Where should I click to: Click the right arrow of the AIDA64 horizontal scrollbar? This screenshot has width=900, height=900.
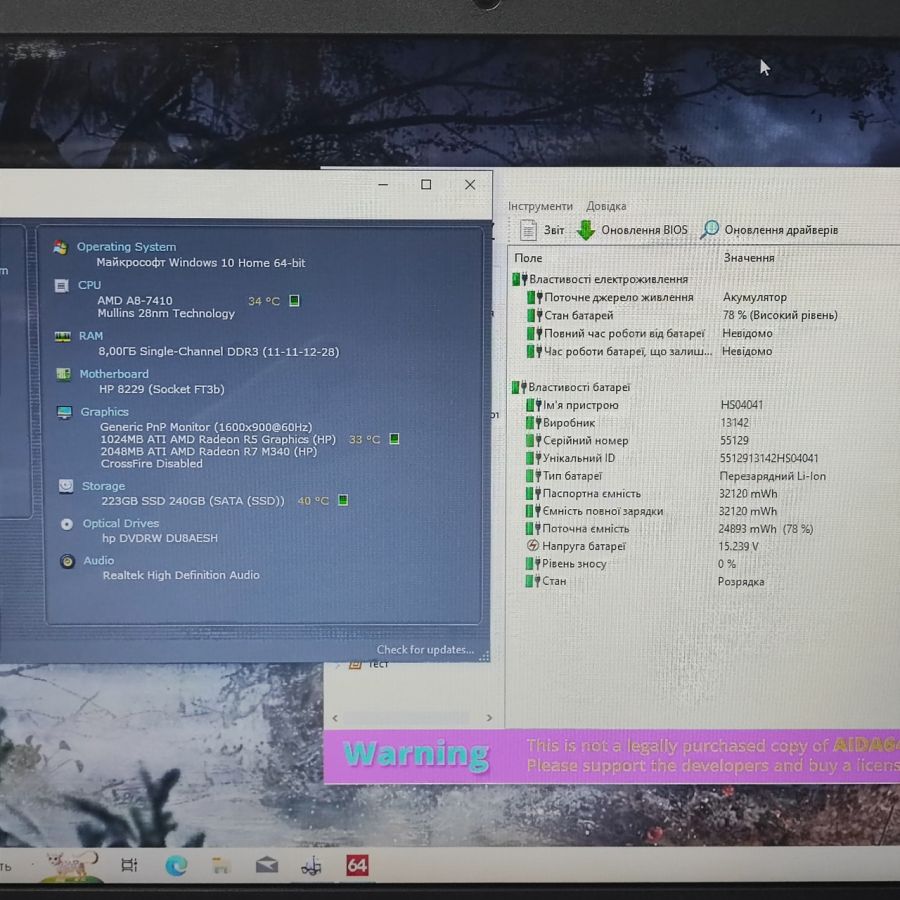[489, 717]
